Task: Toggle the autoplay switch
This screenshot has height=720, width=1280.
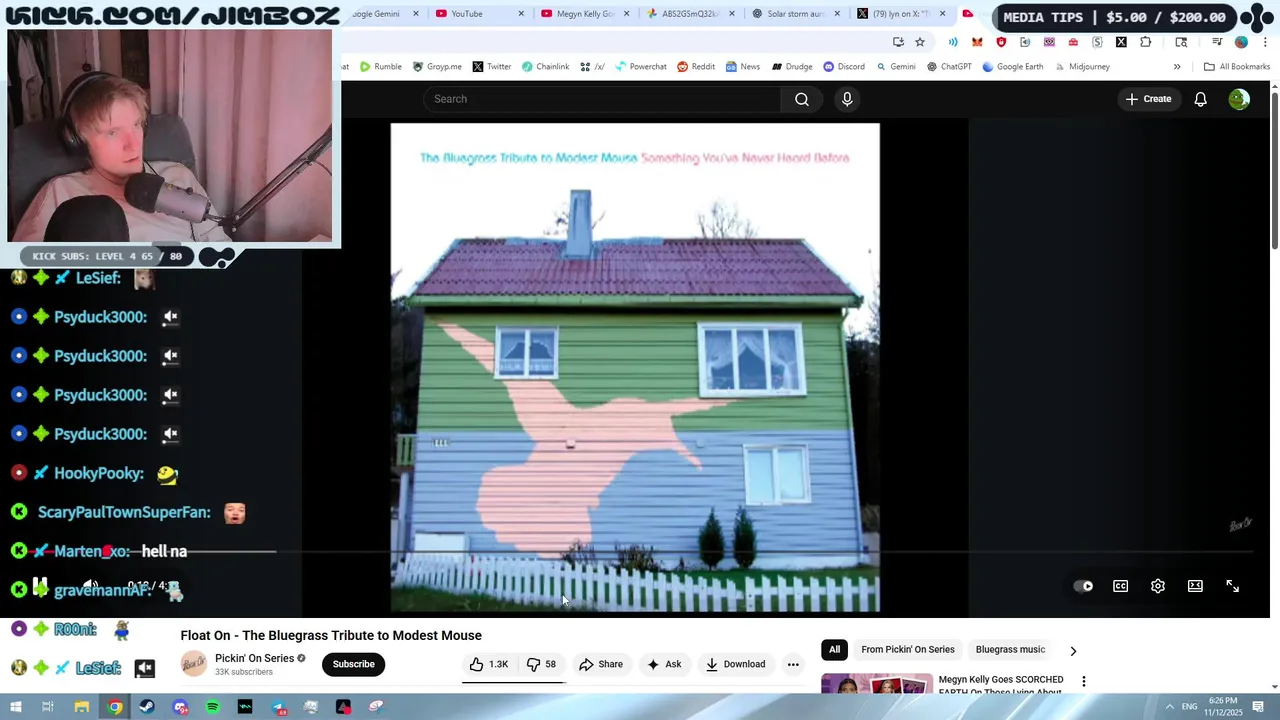Action: [1083, 586]
